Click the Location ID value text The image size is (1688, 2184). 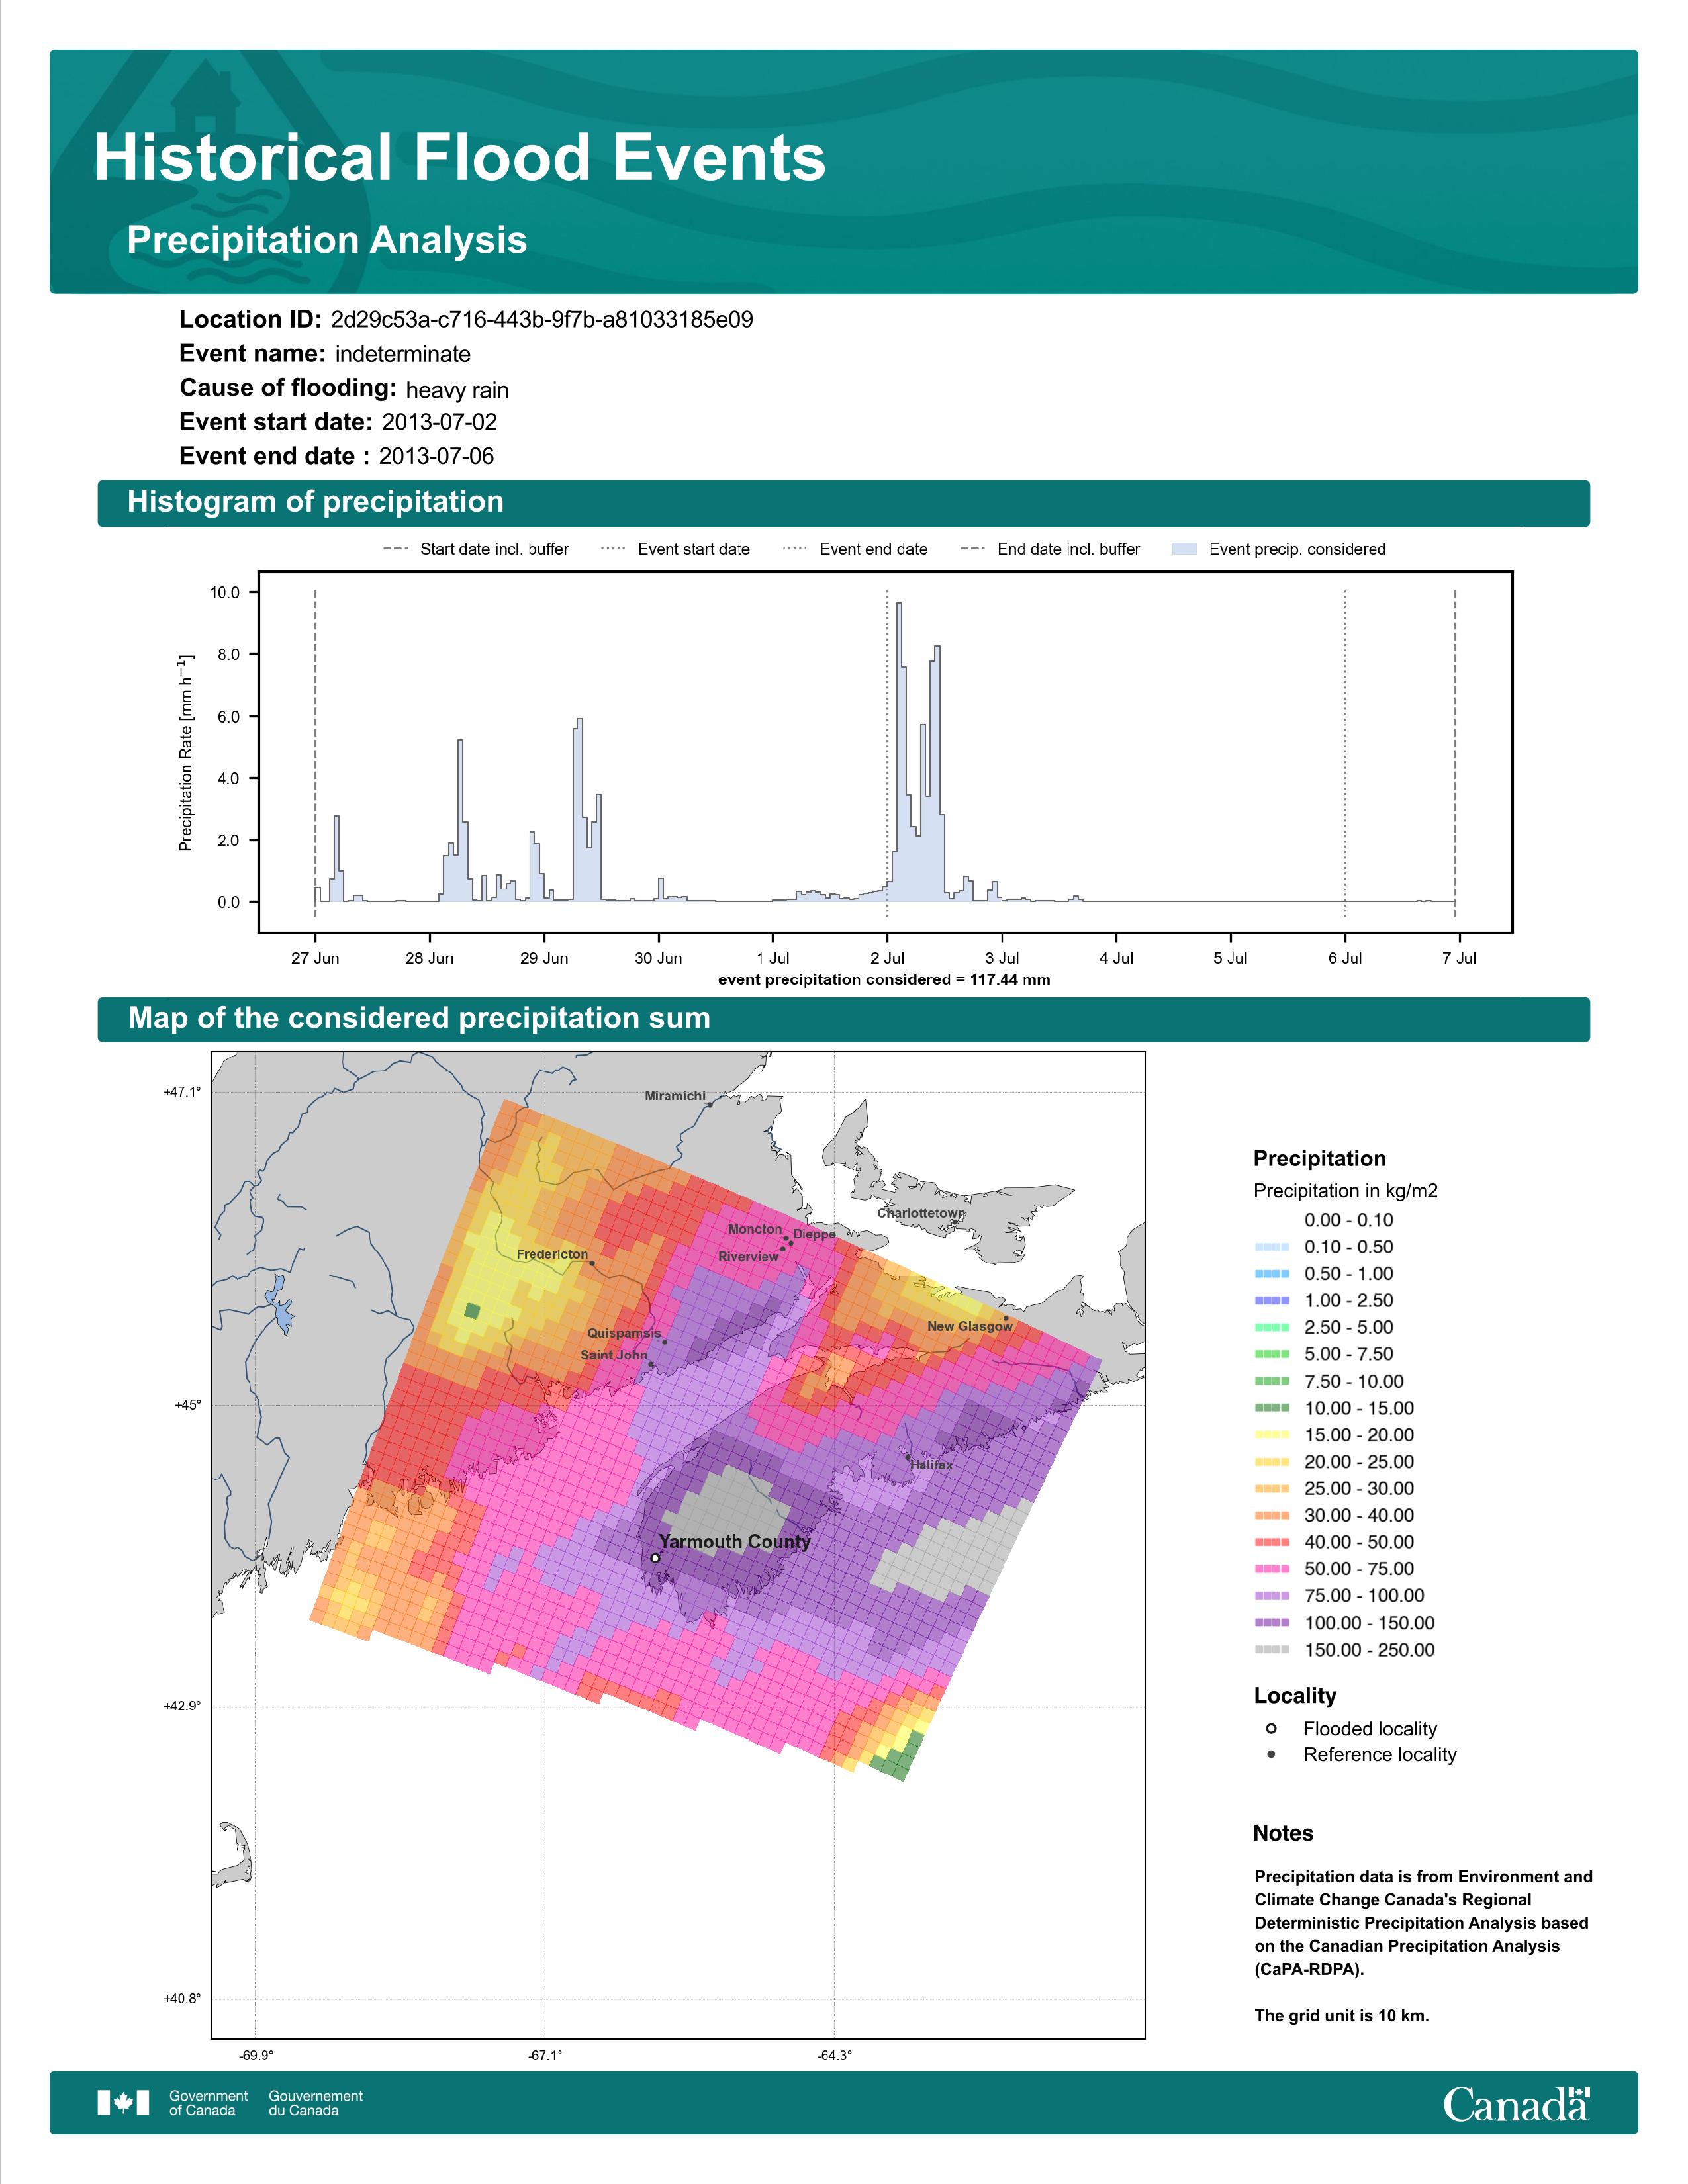542,320
